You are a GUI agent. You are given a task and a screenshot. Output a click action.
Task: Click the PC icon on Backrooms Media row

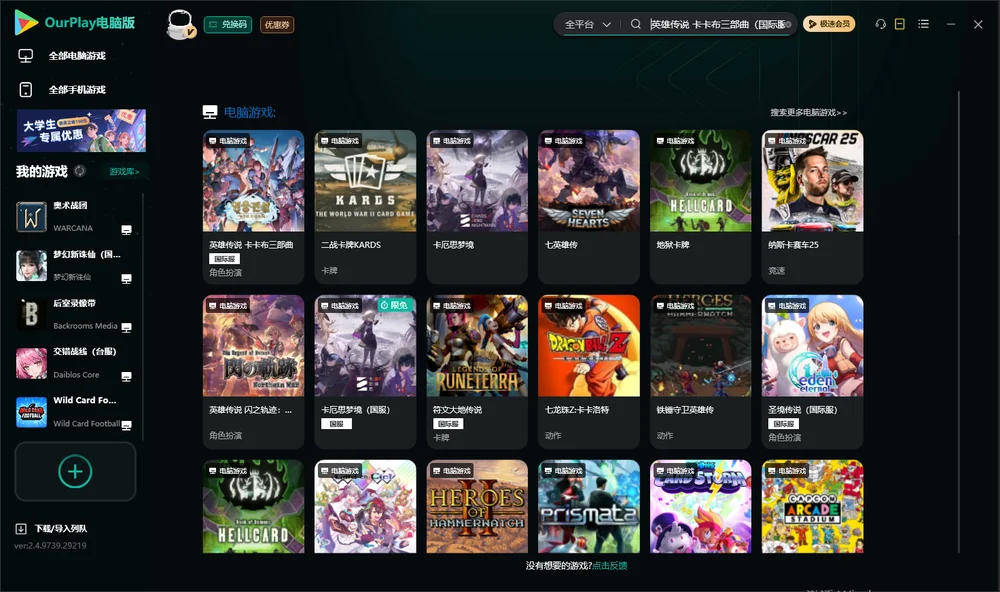126,328
